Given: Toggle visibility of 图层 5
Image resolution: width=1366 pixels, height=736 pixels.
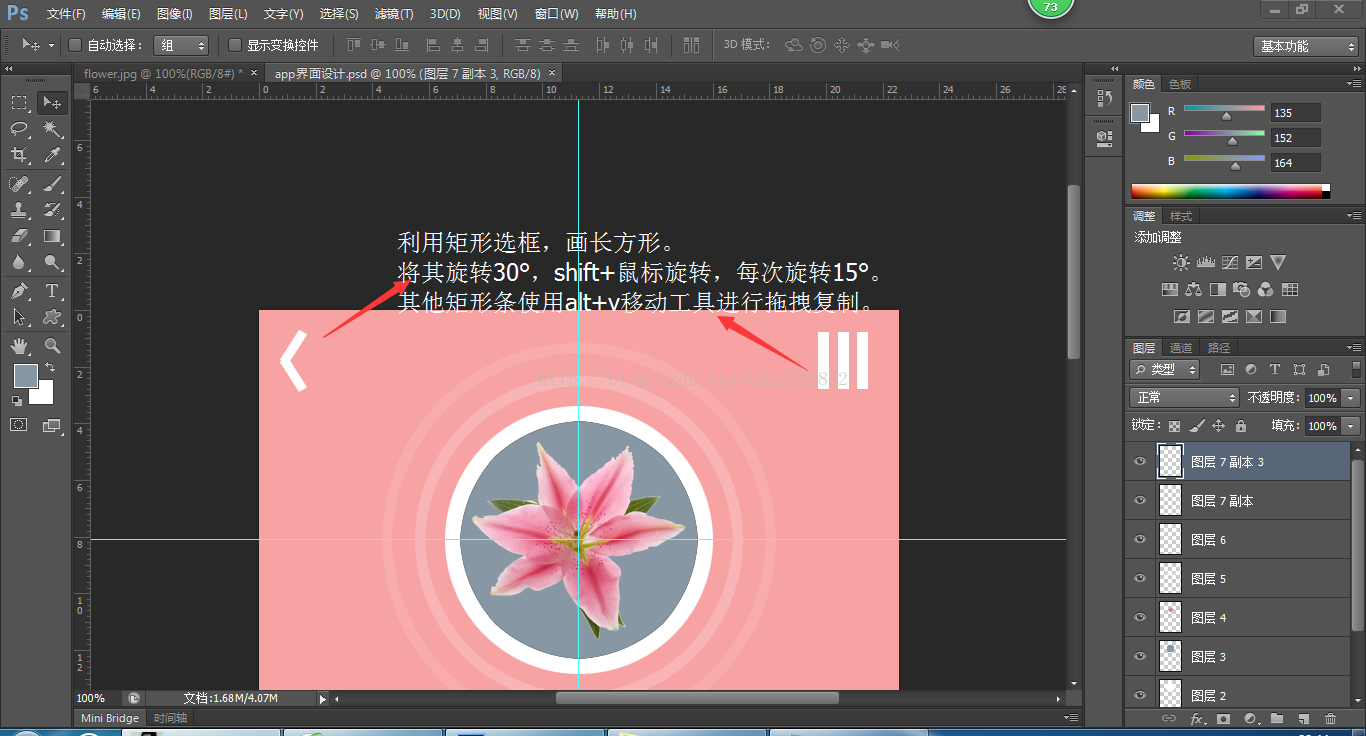Looking at the screenshot, I should point(1140,579).
